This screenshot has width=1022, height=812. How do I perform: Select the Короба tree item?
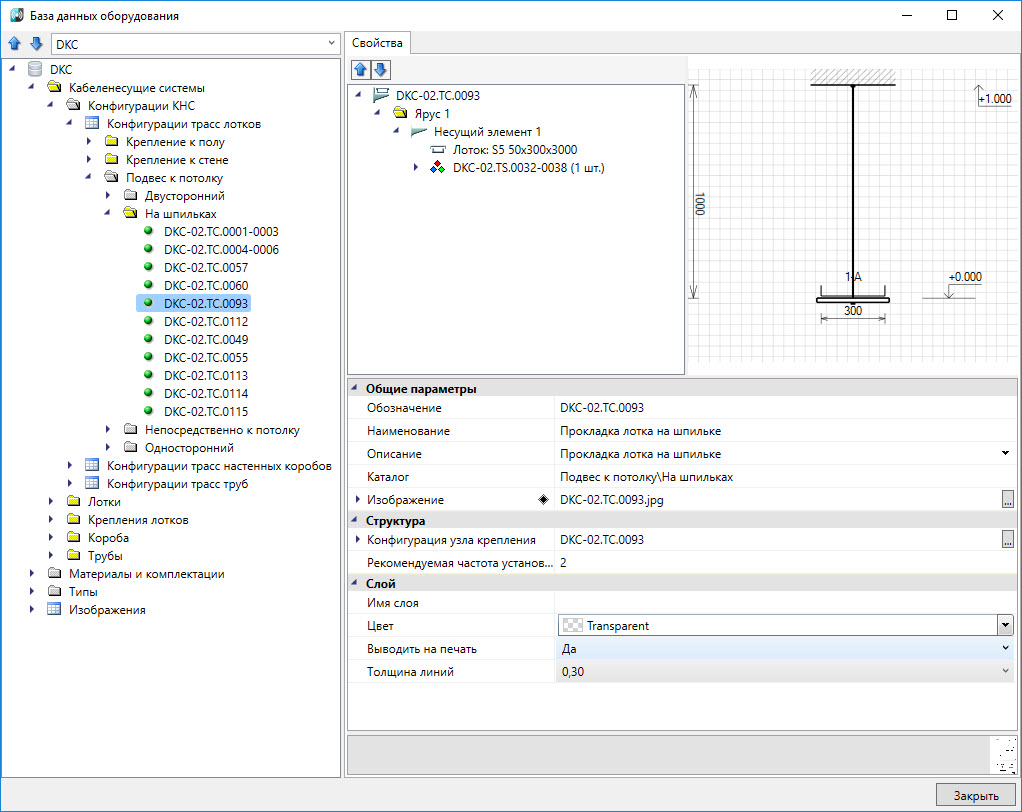tap(108, 537)
